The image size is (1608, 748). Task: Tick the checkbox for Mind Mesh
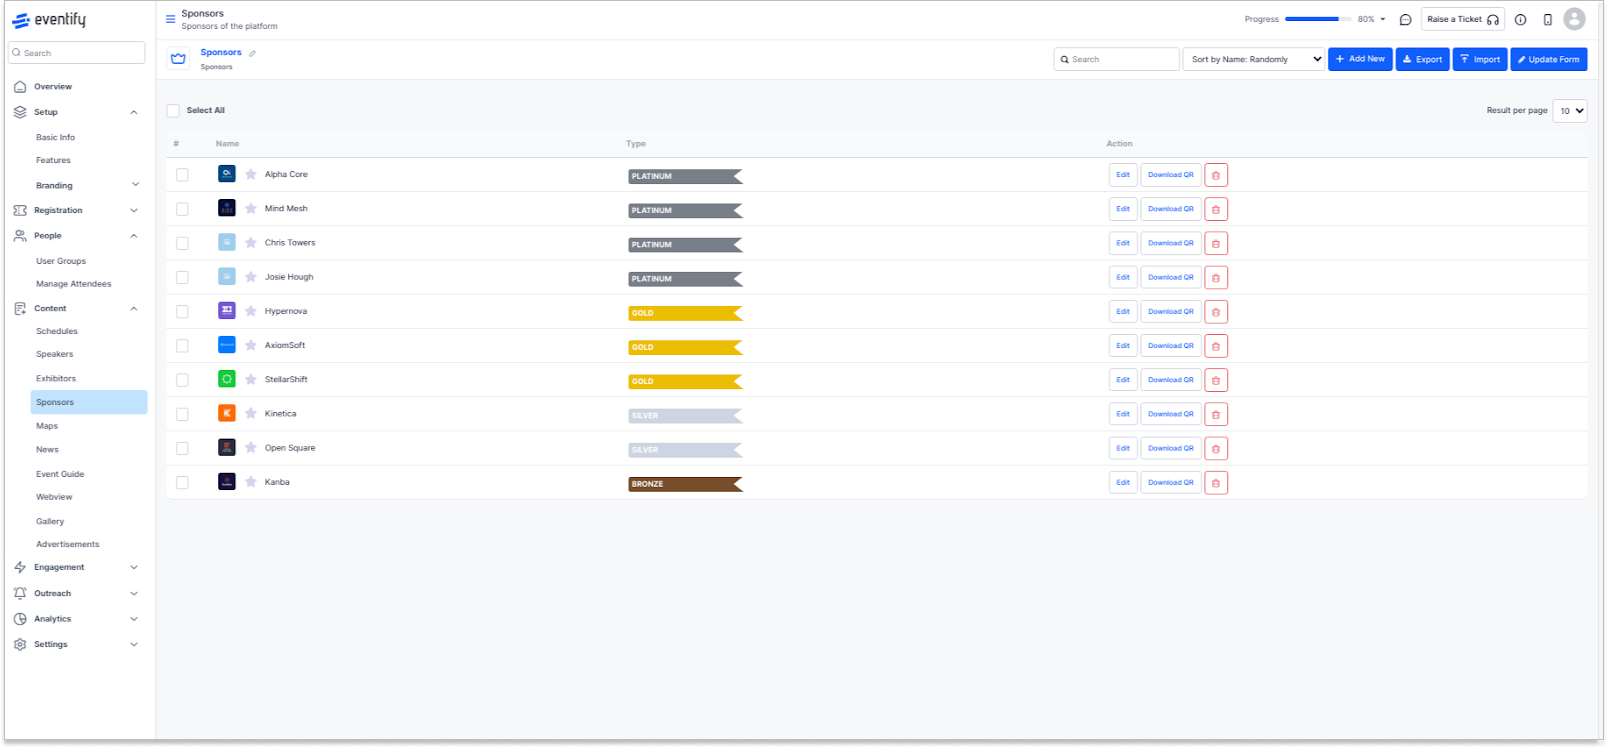coord(182,209)
